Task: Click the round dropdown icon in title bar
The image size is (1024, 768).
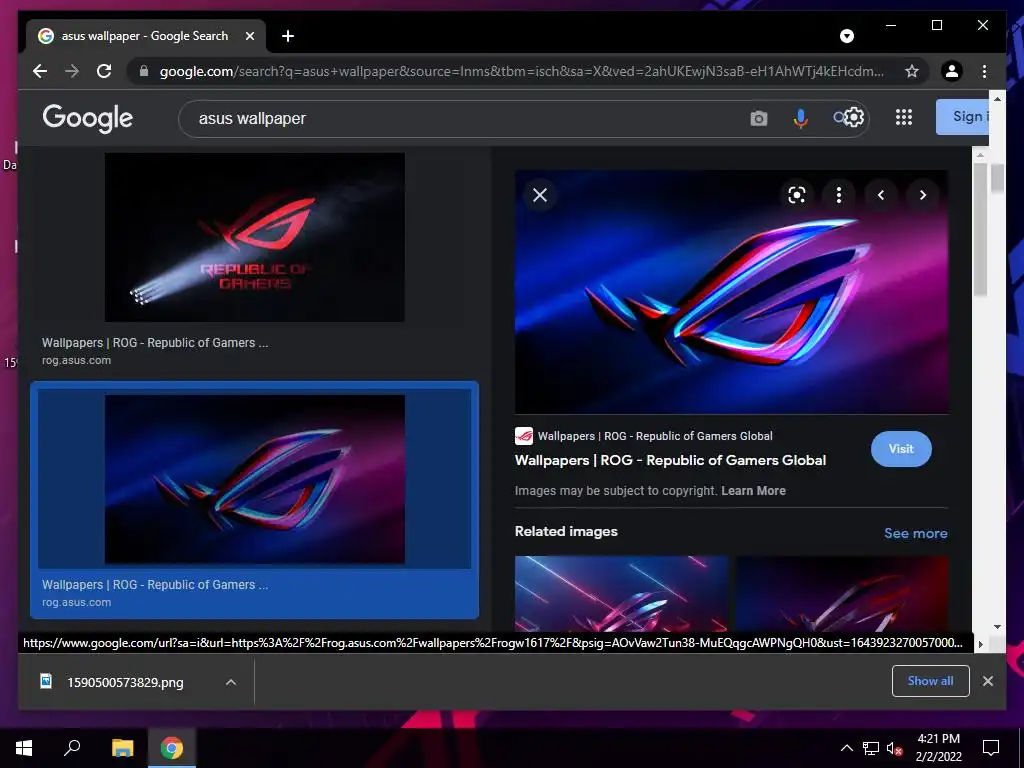Action: [846, 36]
